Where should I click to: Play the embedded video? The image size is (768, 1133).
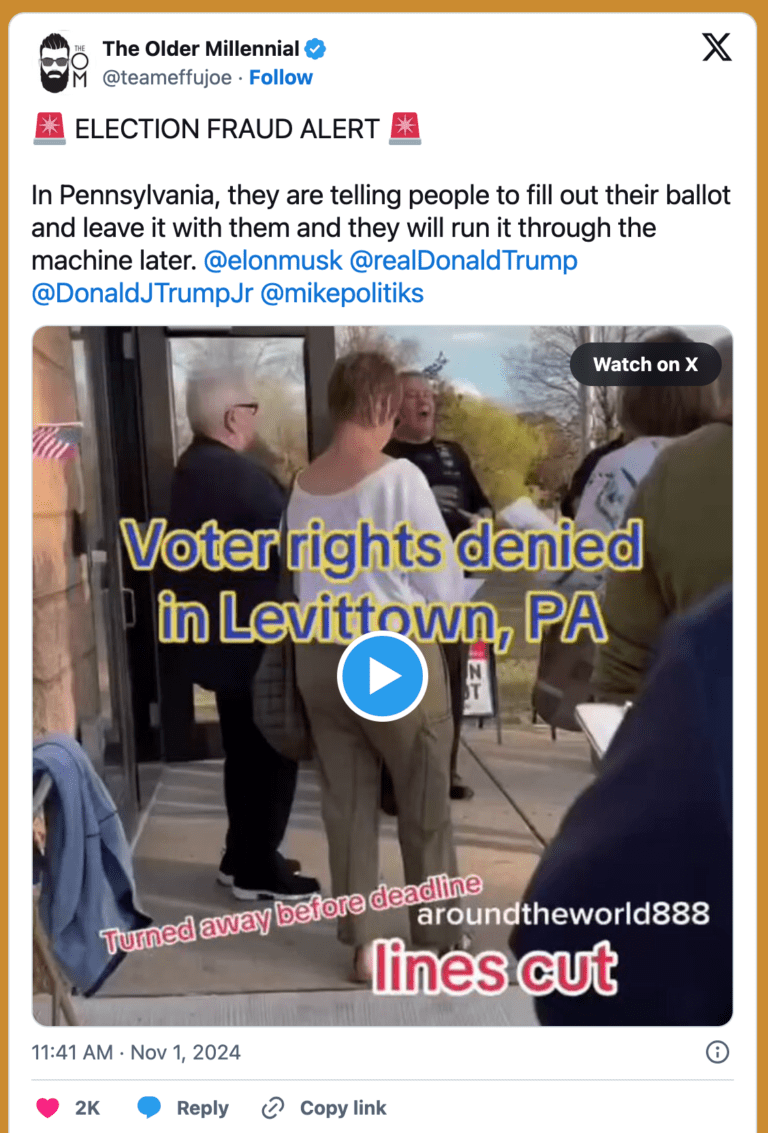coord(382,676)
